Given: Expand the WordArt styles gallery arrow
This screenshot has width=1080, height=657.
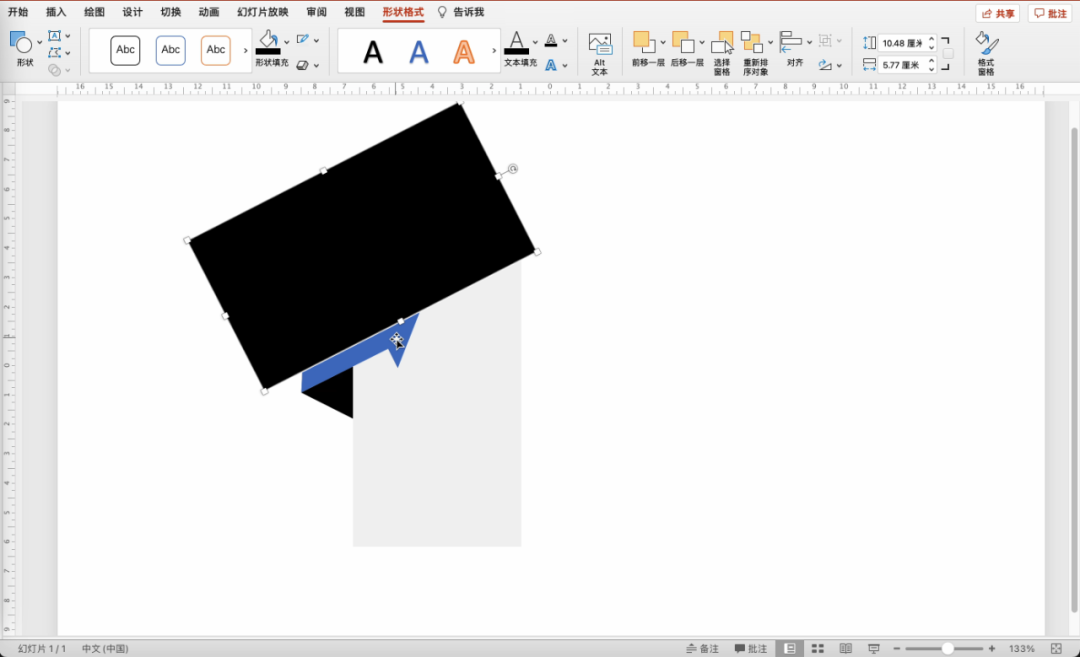Looking at the screenshot, I should tap(494, 51).
